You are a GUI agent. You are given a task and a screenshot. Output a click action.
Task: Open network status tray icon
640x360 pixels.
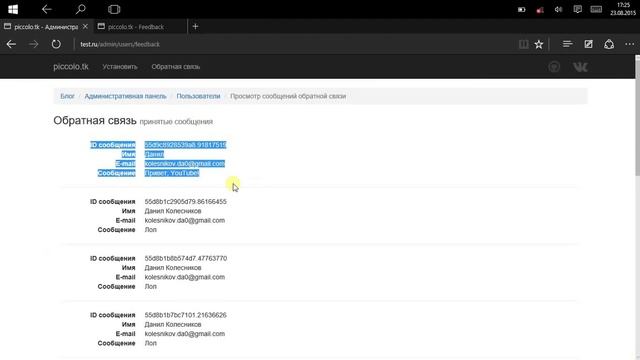[x=540, y=9]
